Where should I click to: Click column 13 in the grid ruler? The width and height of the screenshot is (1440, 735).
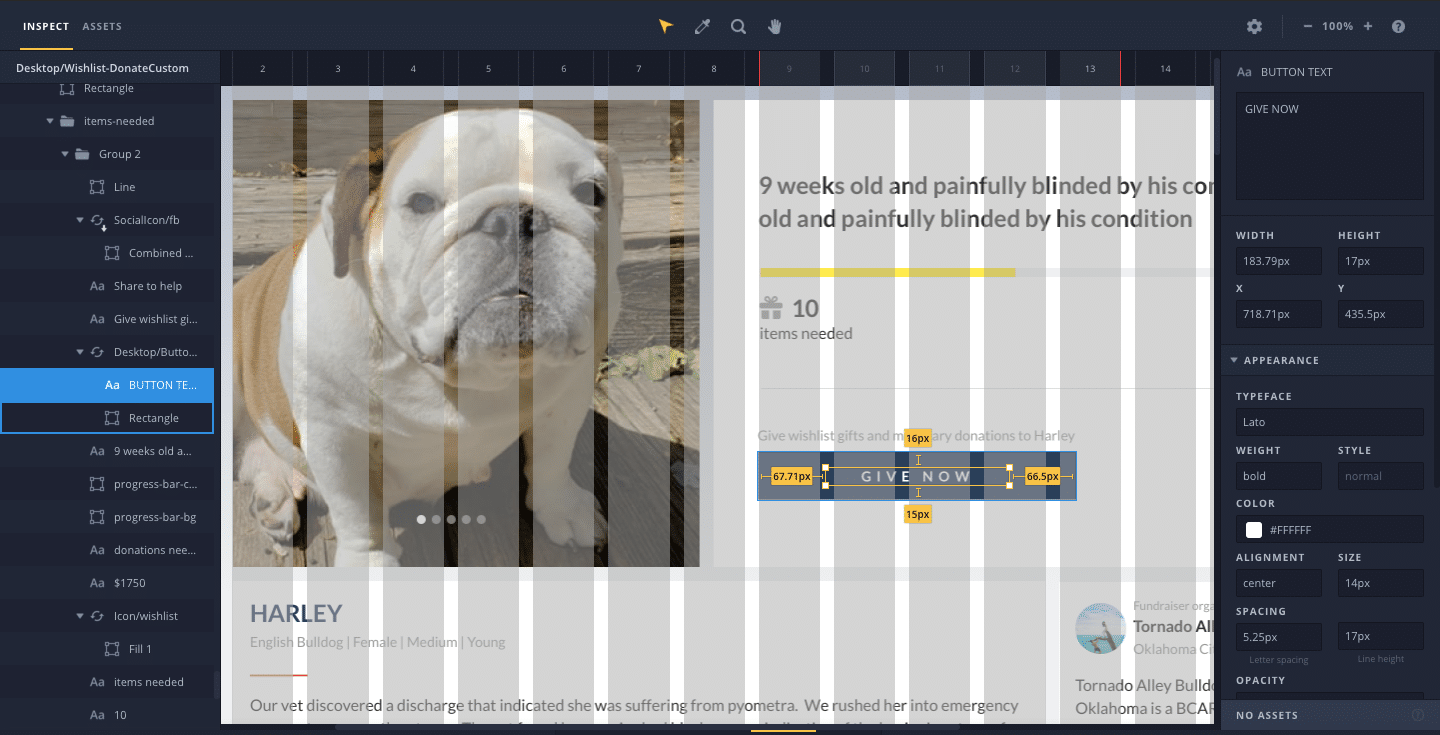[1090, 69]
